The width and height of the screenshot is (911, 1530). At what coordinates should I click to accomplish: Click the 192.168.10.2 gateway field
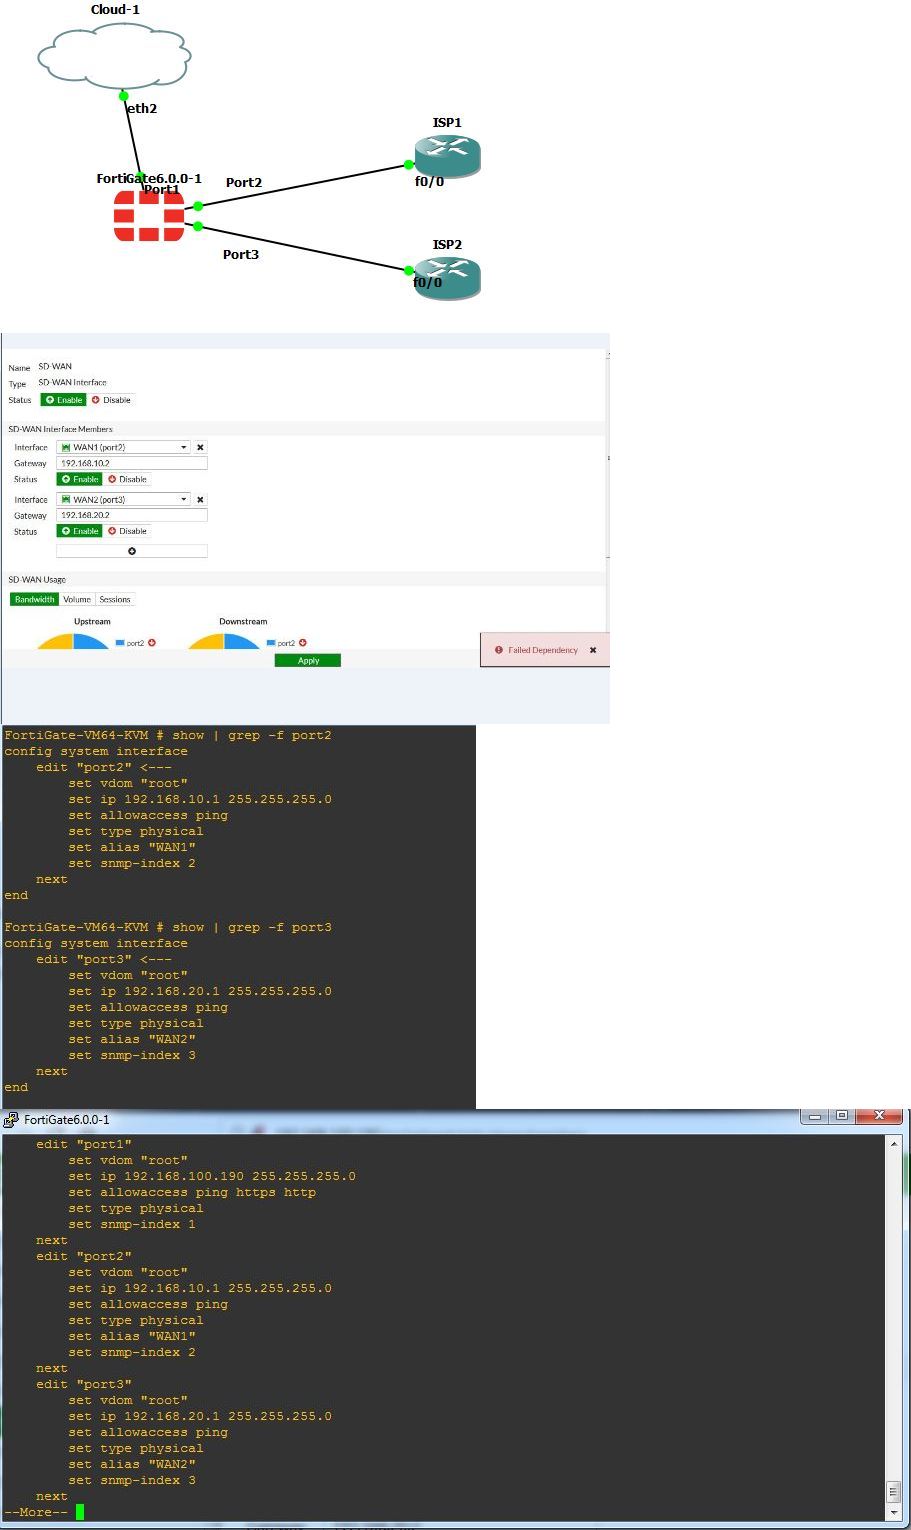pyautogui.click(x=132, y=464)
